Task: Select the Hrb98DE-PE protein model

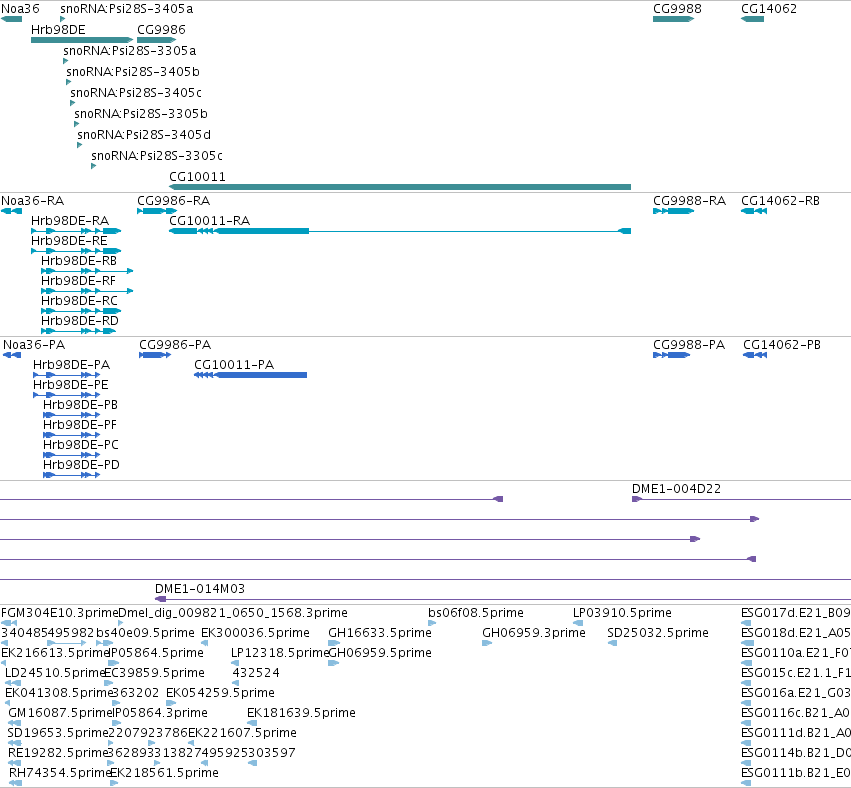Action: click(x=67, y=395)
